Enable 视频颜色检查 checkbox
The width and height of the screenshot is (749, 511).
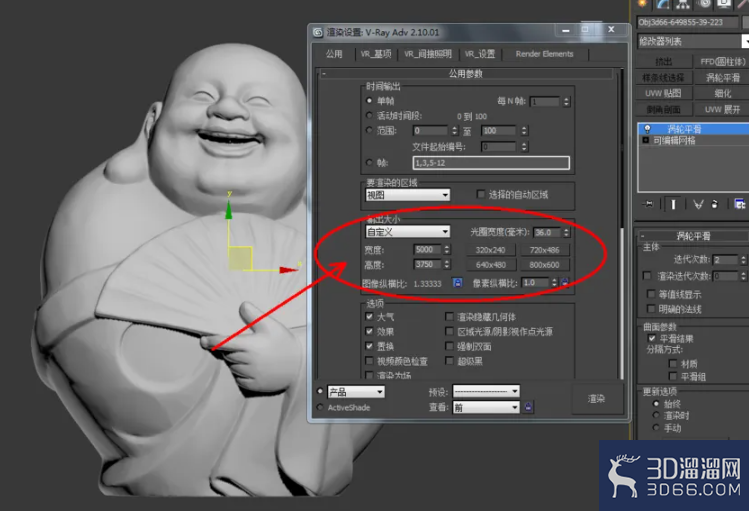(x=369, y=361)
